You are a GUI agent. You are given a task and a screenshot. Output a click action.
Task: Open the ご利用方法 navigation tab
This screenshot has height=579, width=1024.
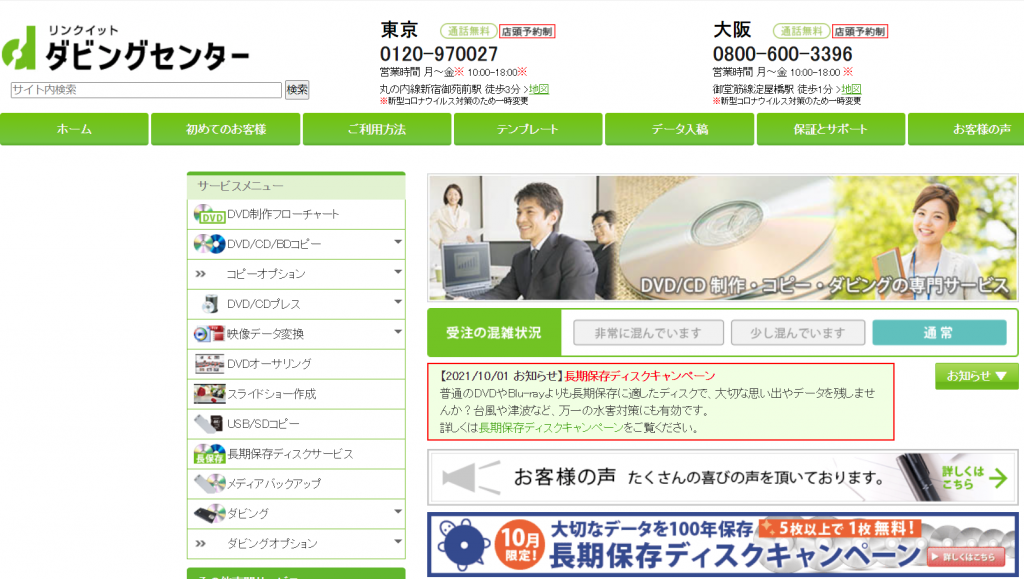click(377, 130)
